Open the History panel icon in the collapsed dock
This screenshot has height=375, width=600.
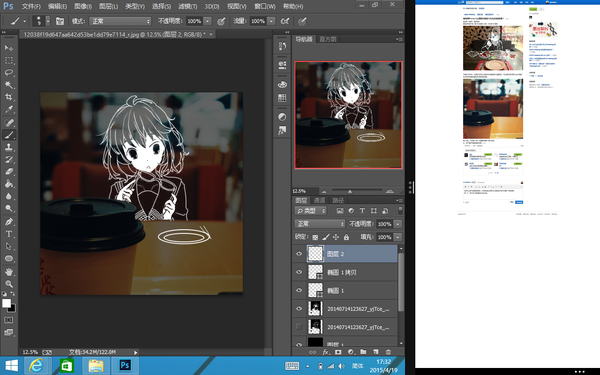282,46
